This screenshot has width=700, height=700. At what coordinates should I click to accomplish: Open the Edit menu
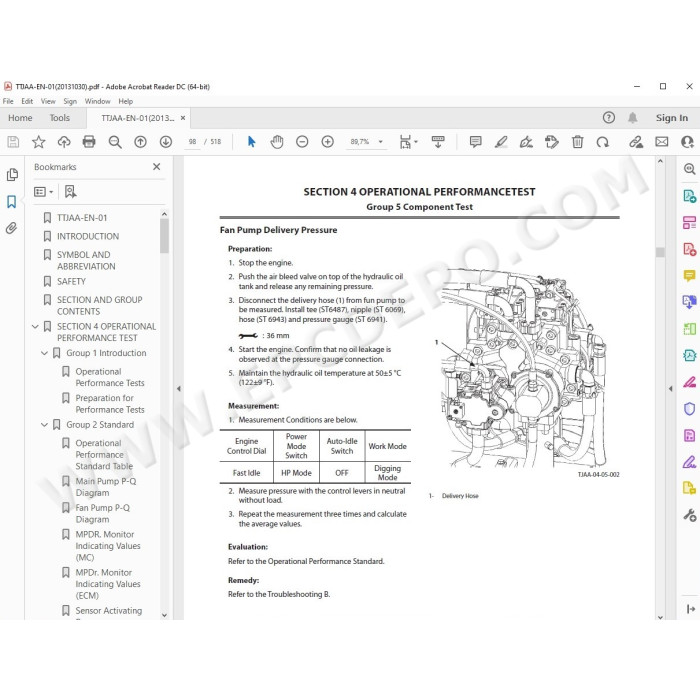click(27, 101)
